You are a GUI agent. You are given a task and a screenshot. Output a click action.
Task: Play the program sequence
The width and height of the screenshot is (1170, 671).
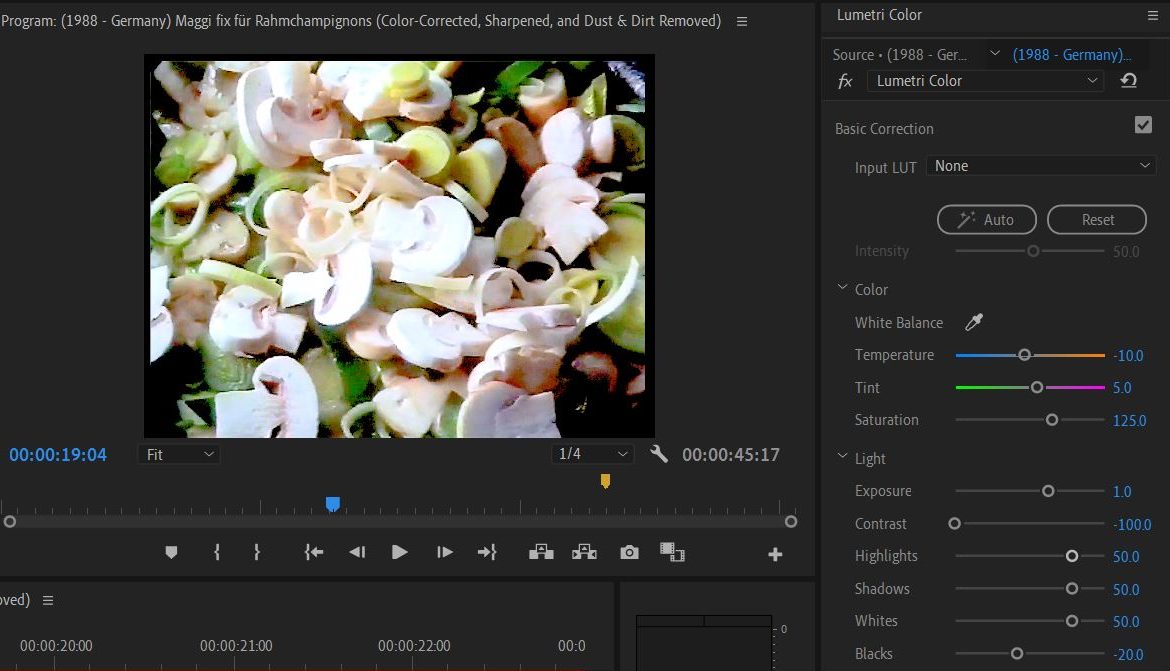[x=399, y=552]
